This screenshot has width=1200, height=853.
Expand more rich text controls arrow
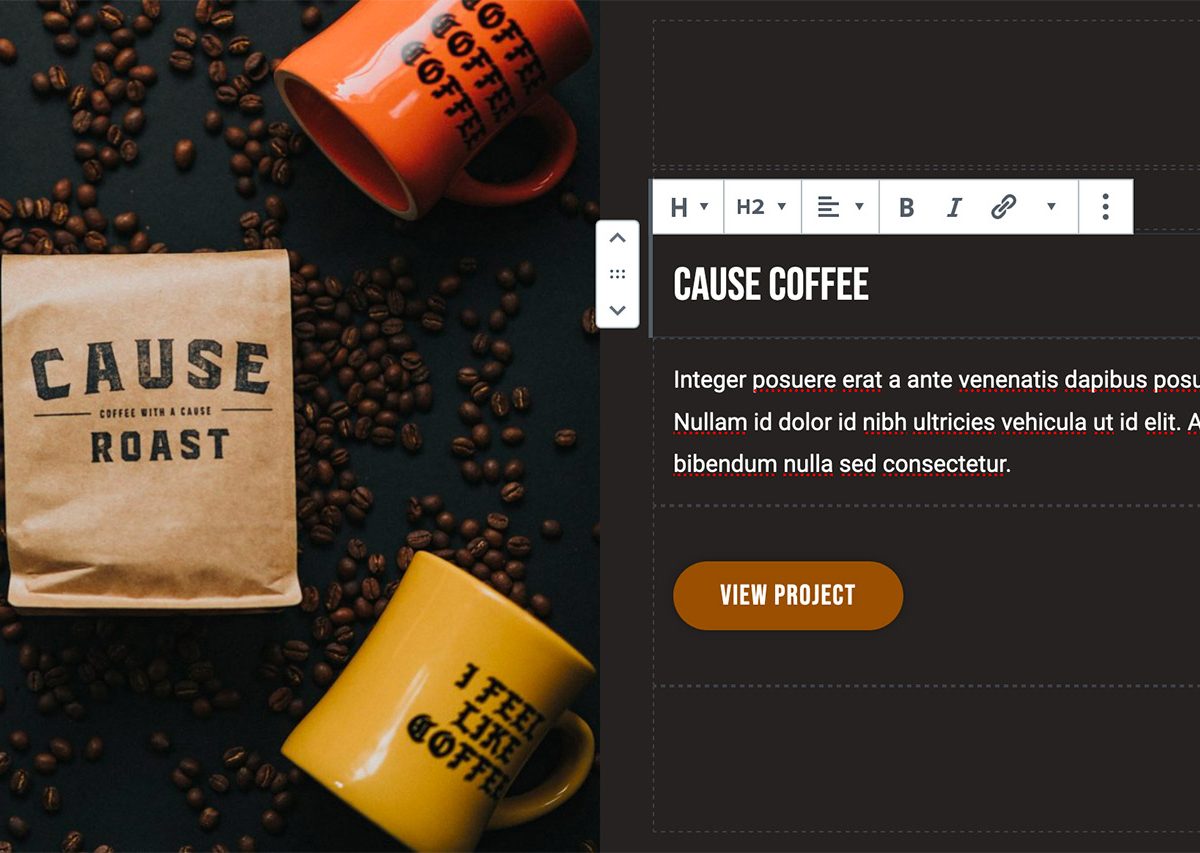point(1051,207)
